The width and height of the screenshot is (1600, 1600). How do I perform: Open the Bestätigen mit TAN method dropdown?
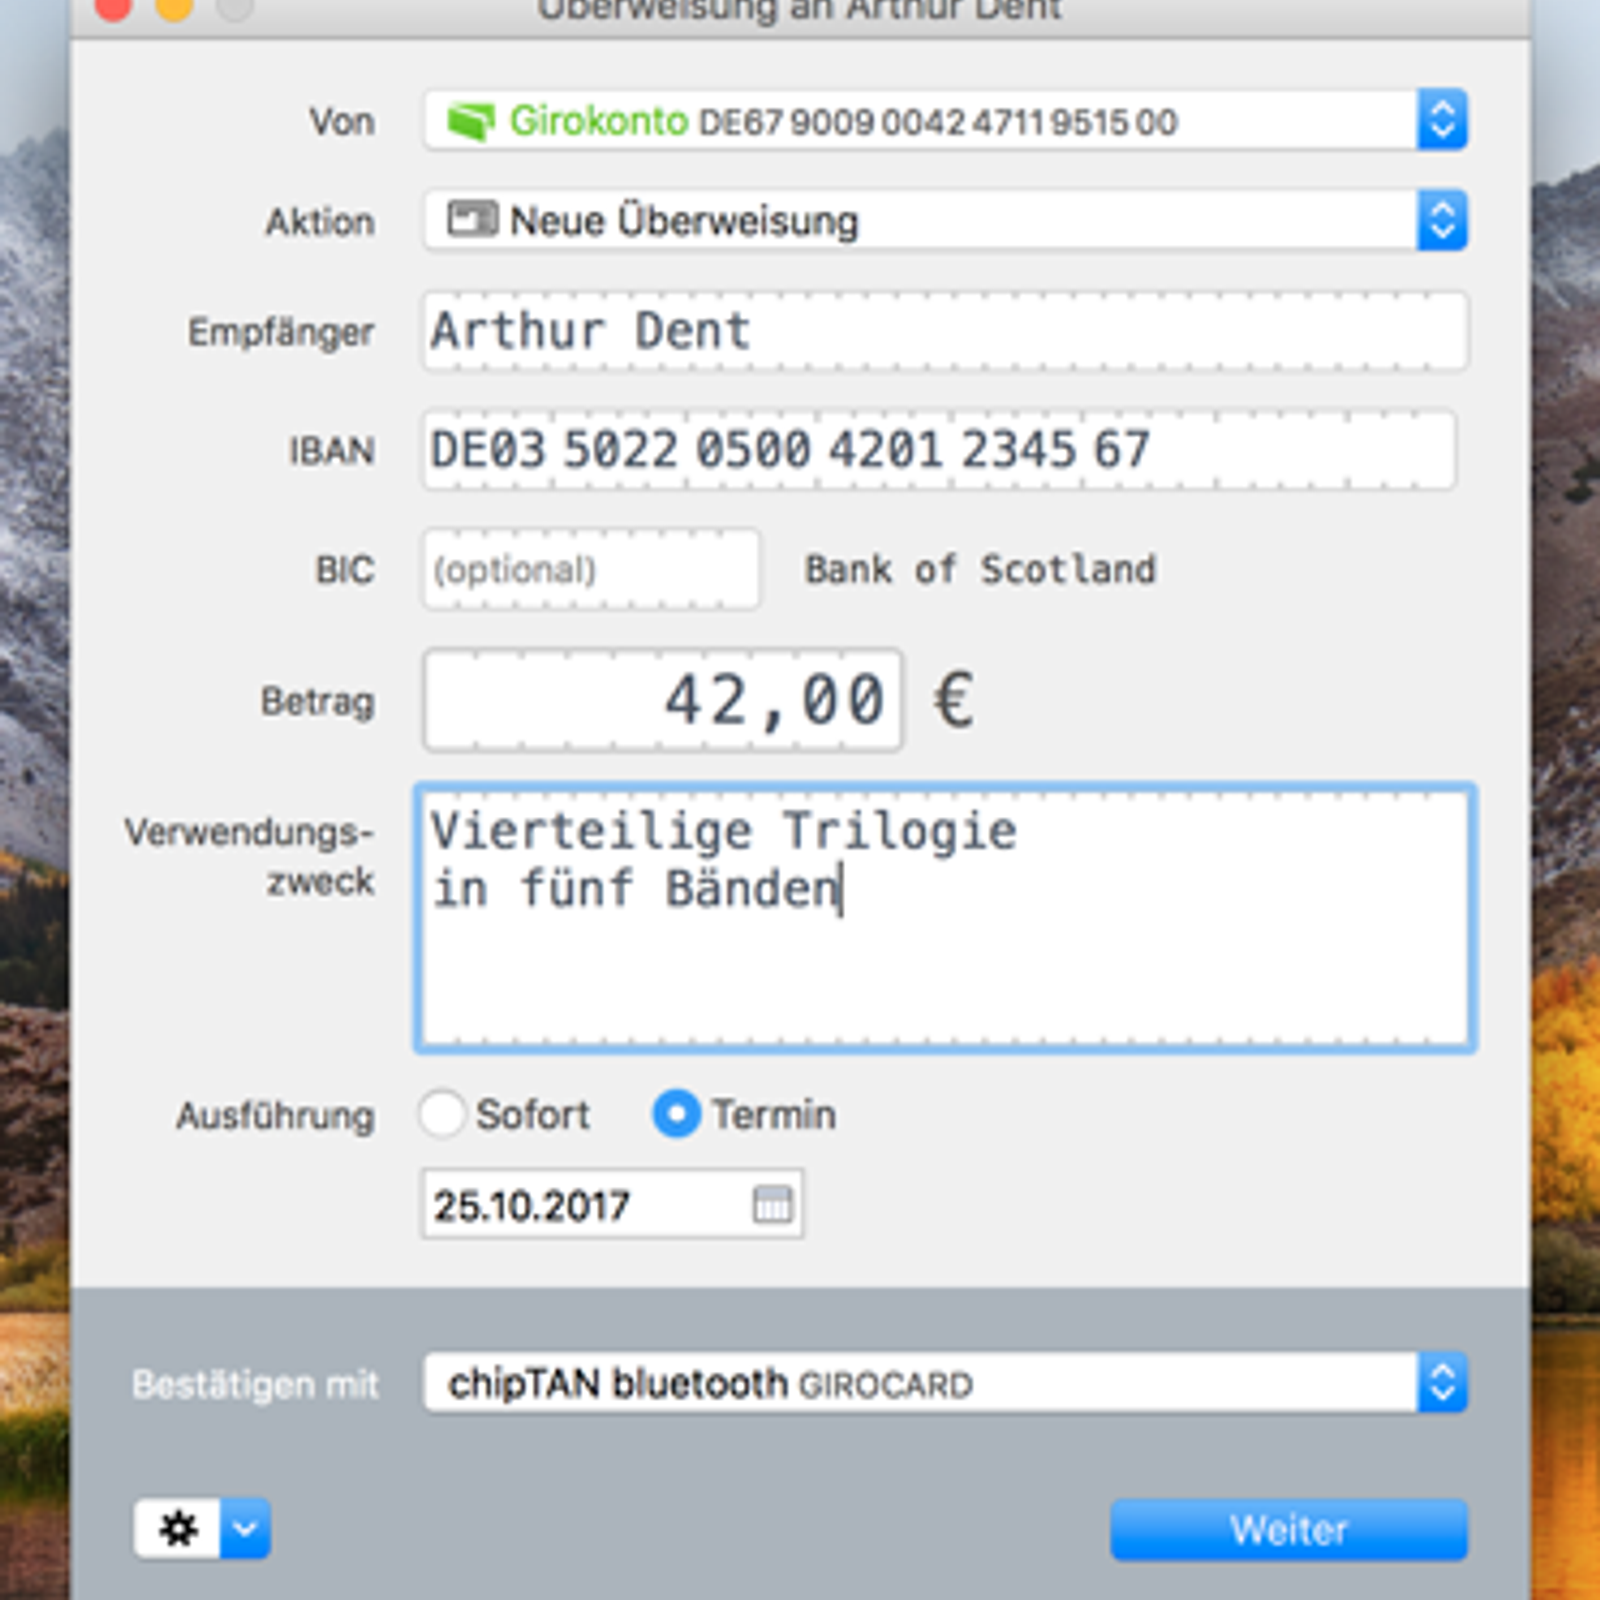[1441, 1383]
